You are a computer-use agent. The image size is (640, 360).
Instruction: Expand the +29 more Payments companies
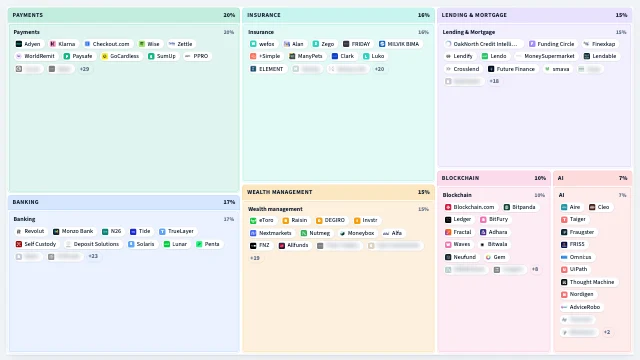(x=84, y=69)
